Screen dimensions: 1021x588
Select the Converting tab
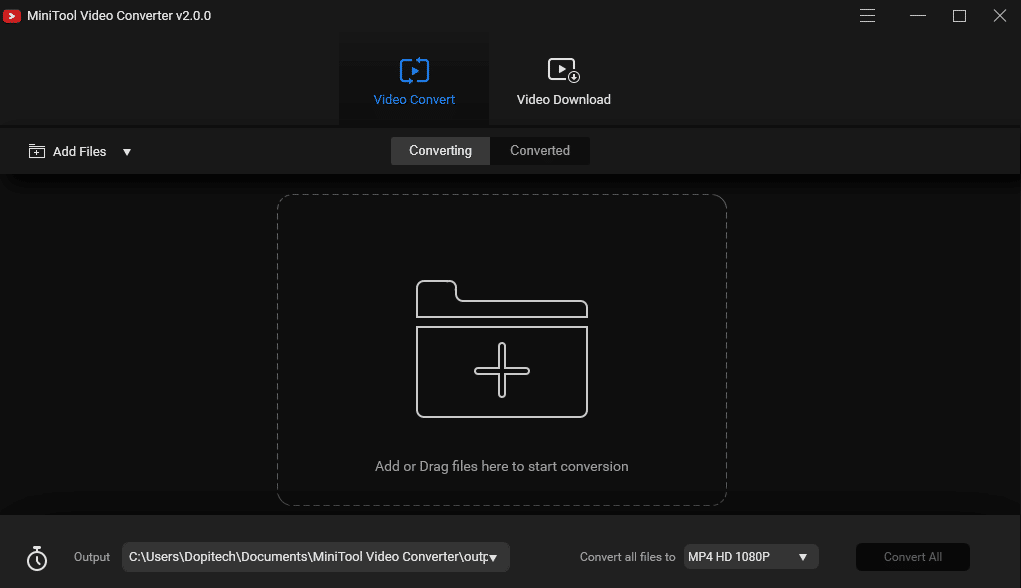[x=440, y=150]
